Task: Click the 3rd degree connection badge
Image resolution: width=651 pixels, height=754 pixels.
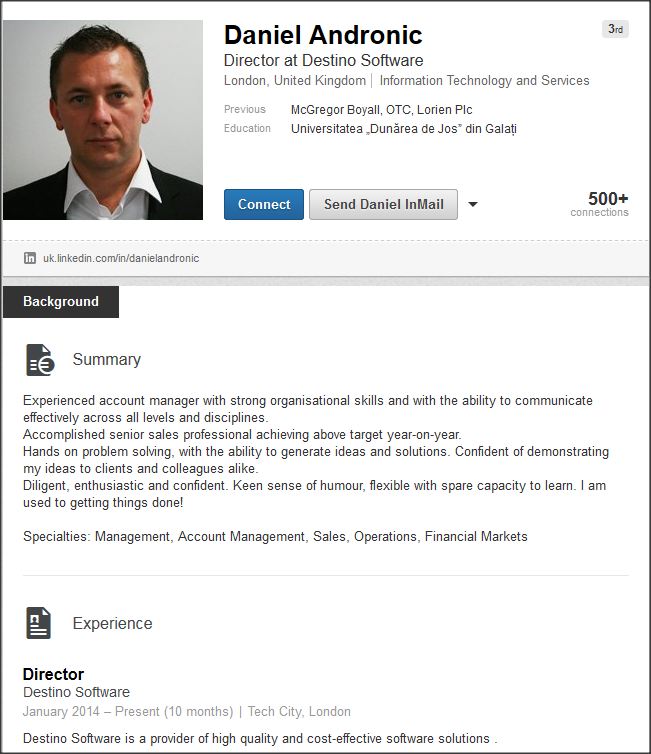Action: (616, 29)
